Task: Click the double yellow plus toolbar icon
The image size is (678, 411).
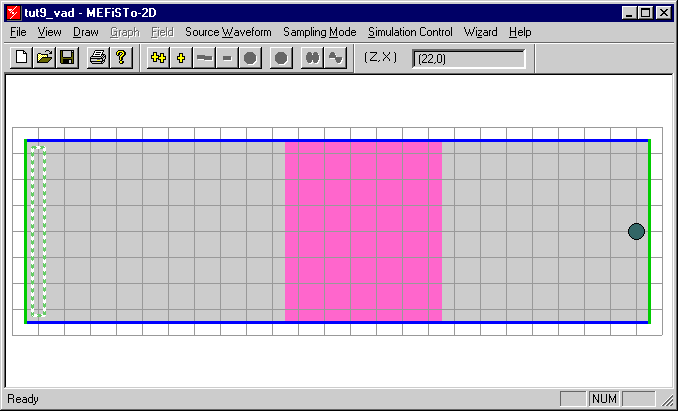Action: point(158,57)
